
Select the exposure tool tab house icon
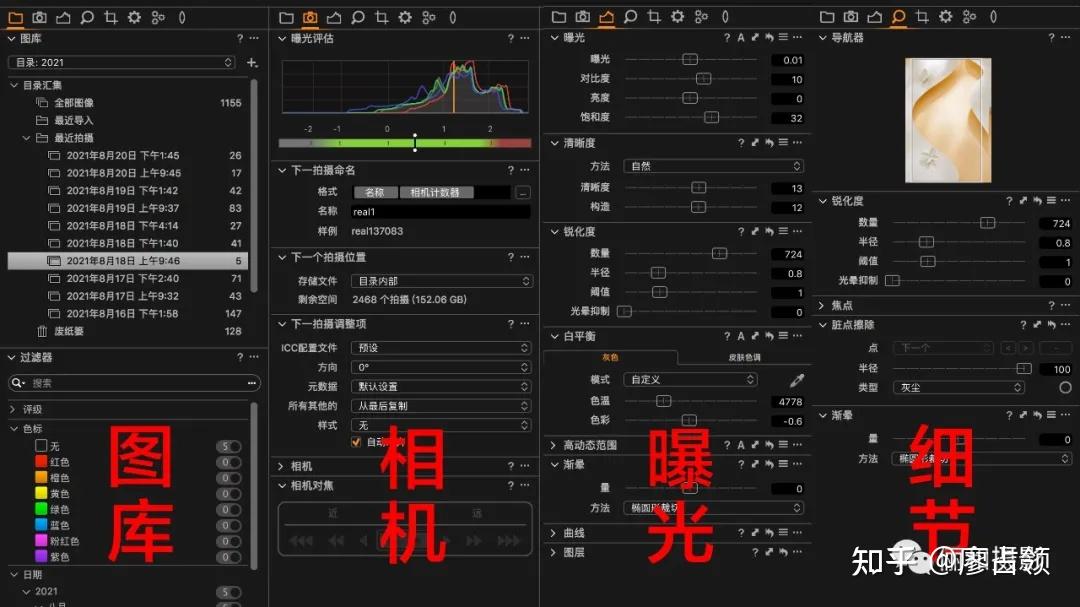click(605, 17)
